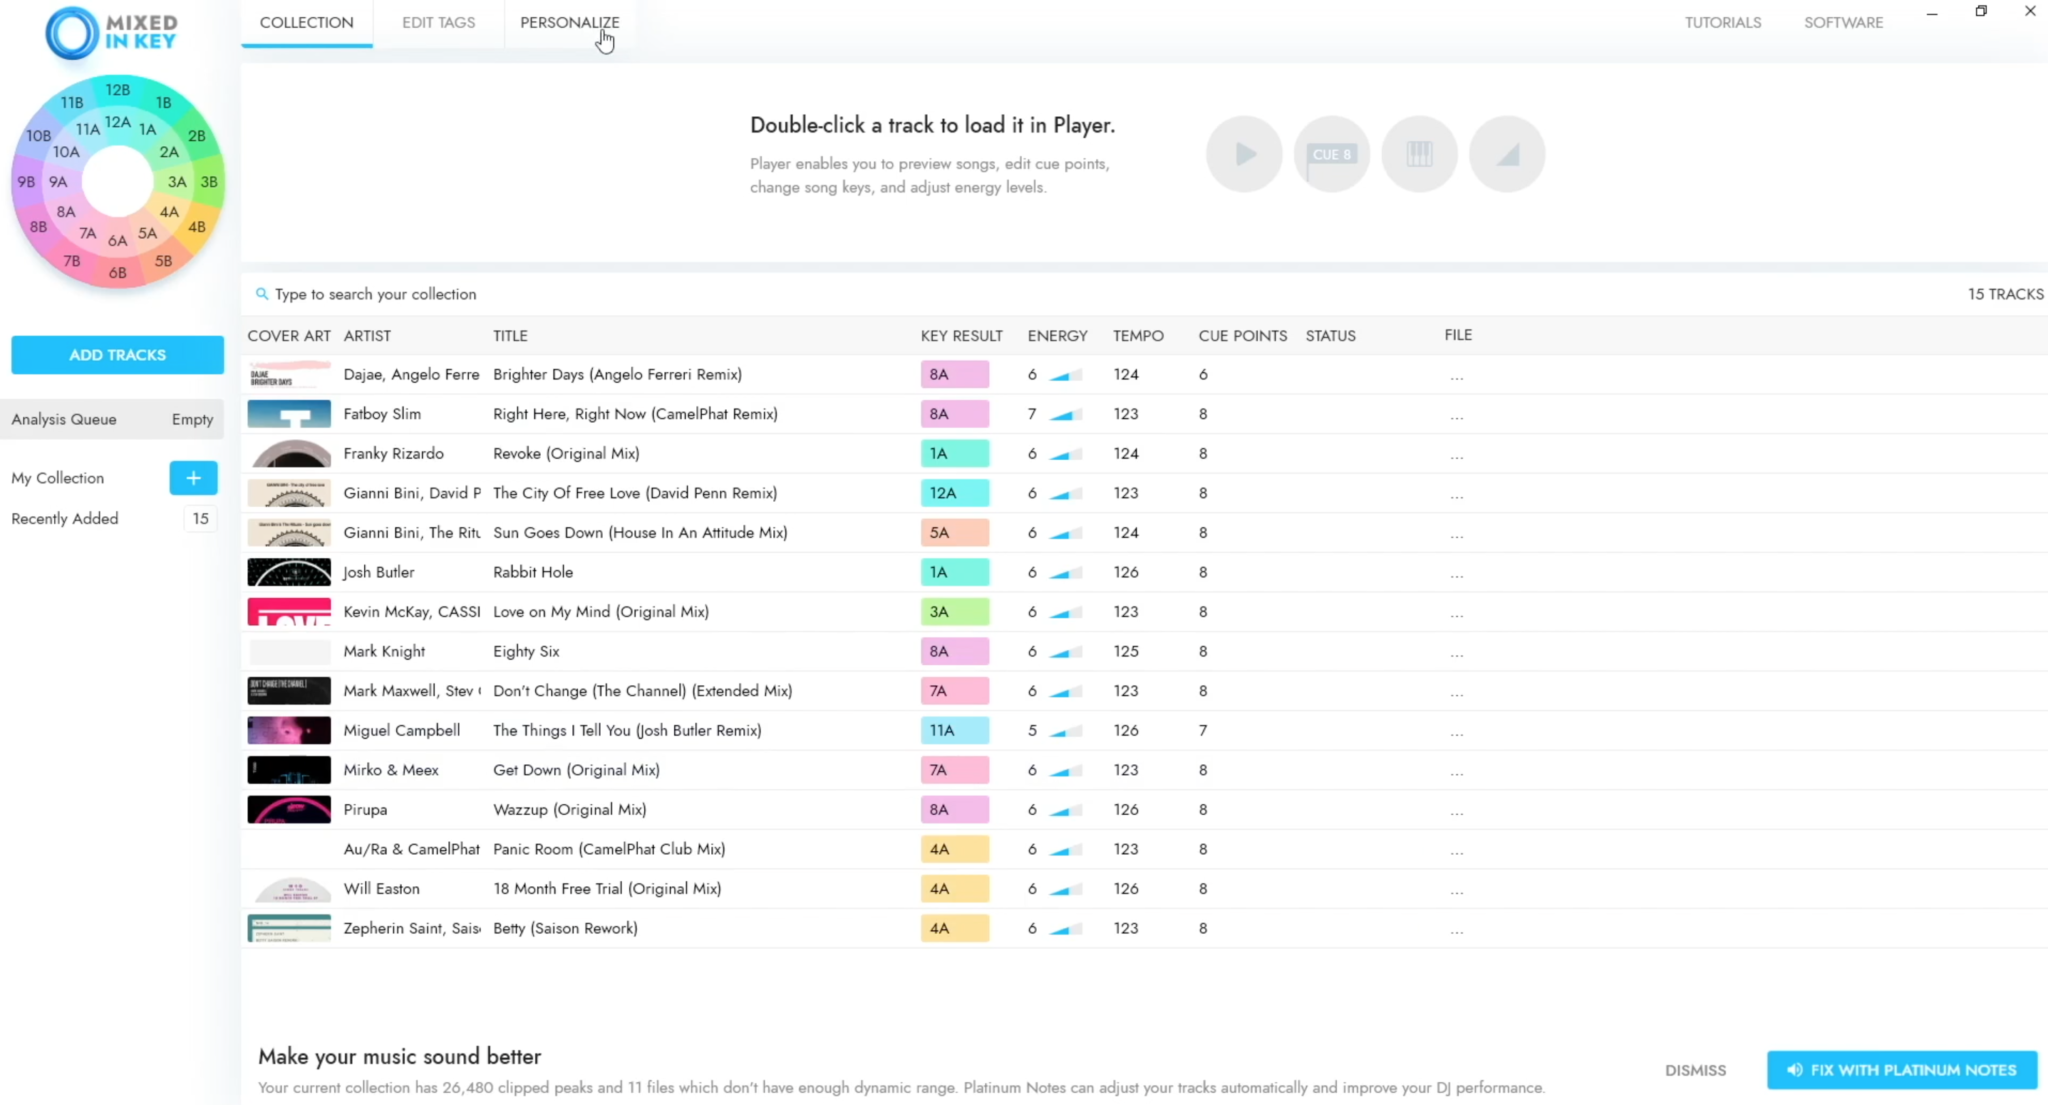Click the DISMISS button for Platinum Notes
Image resolution: width=2048 pixels, height=1105 pixels.
tap(1696, 1070)
